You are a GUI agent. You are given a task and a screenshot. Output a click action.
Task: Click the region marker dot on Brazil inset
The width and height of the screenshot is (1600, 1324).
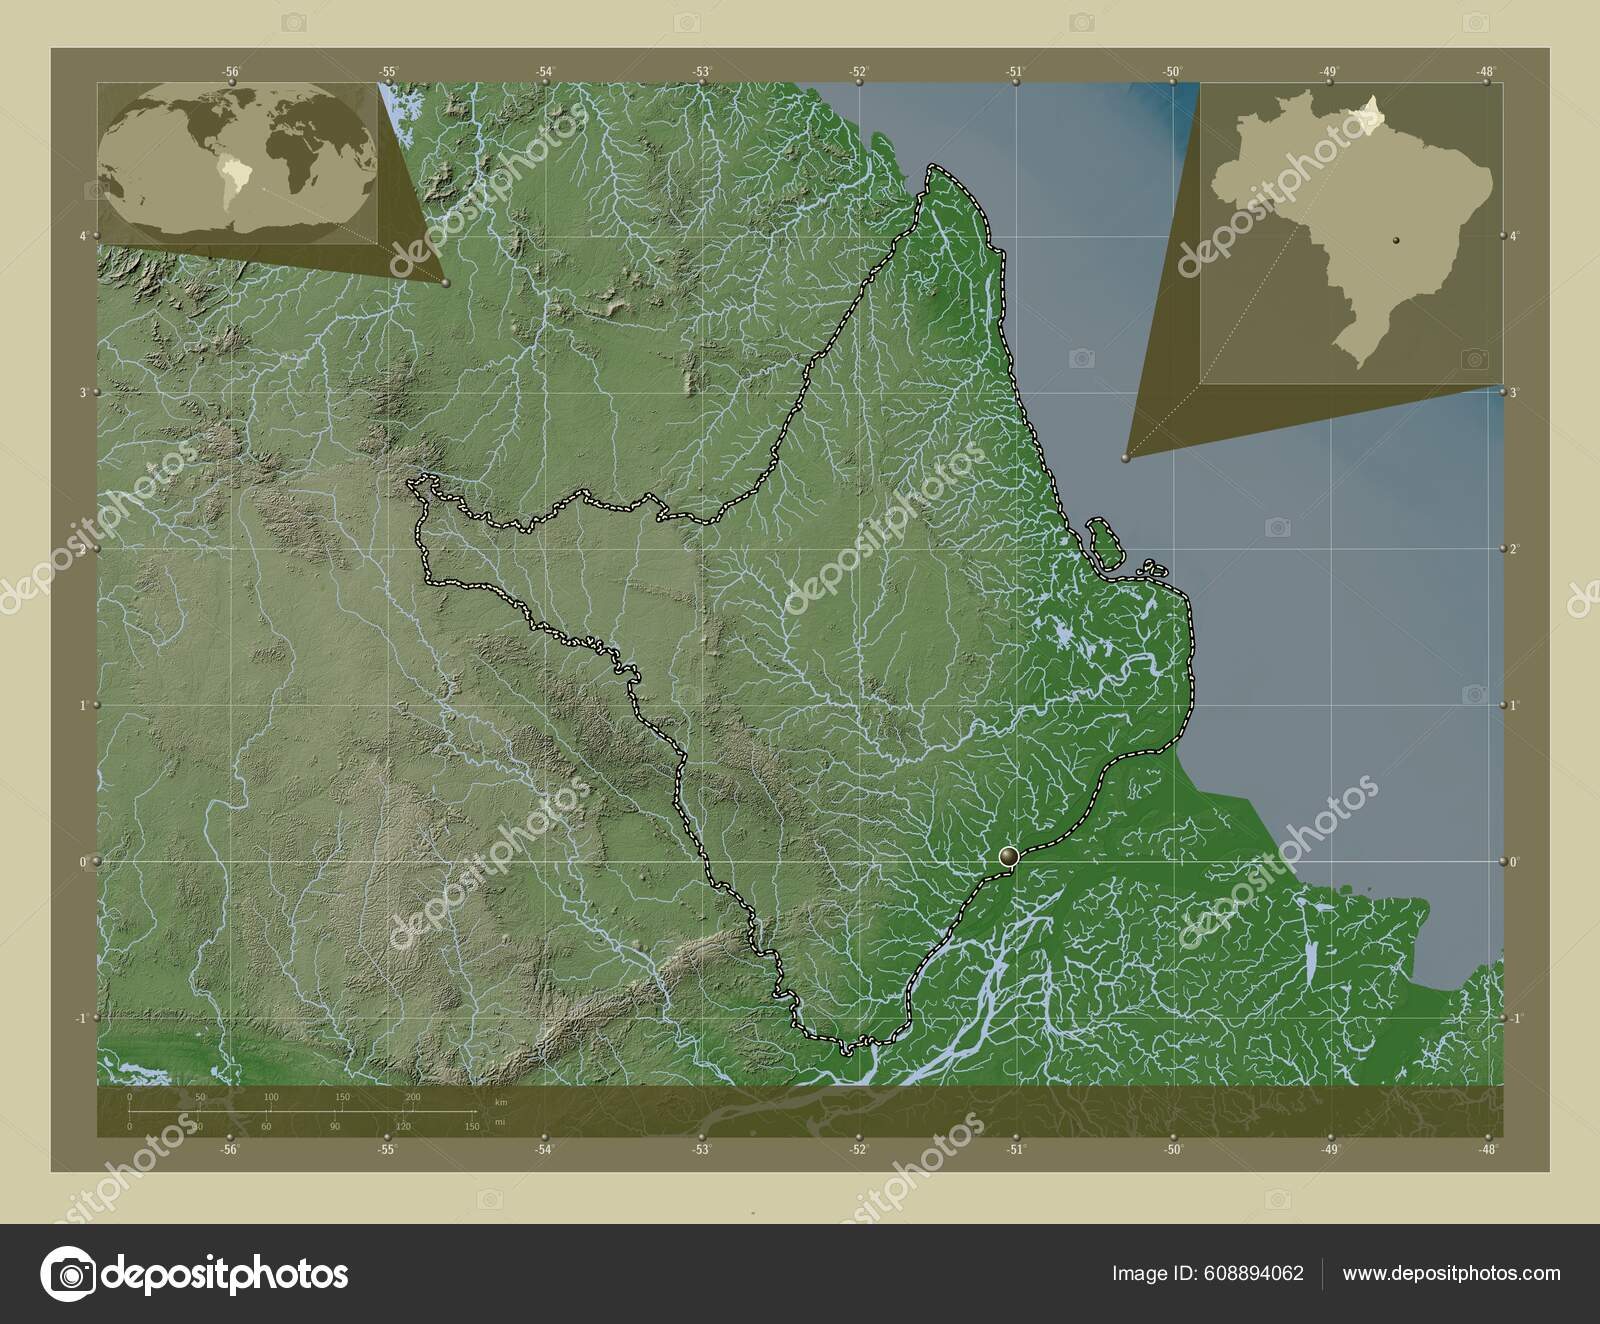click(1396, 240)
